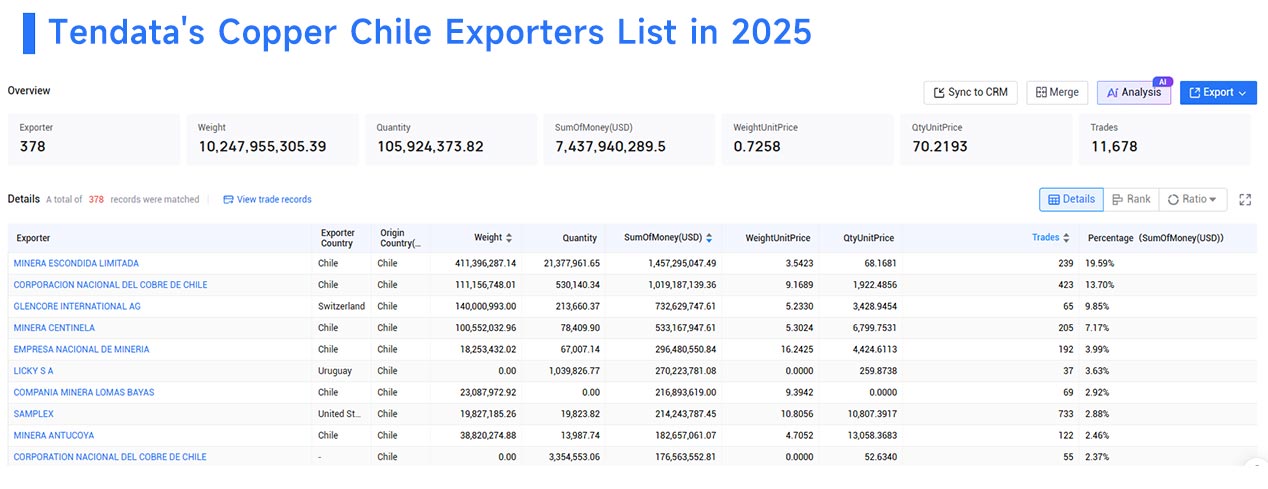The width and height of the screenshot is (1268, 489).
Task: Toggle fullscreen table expand icon
Action: coord(1245,199)
